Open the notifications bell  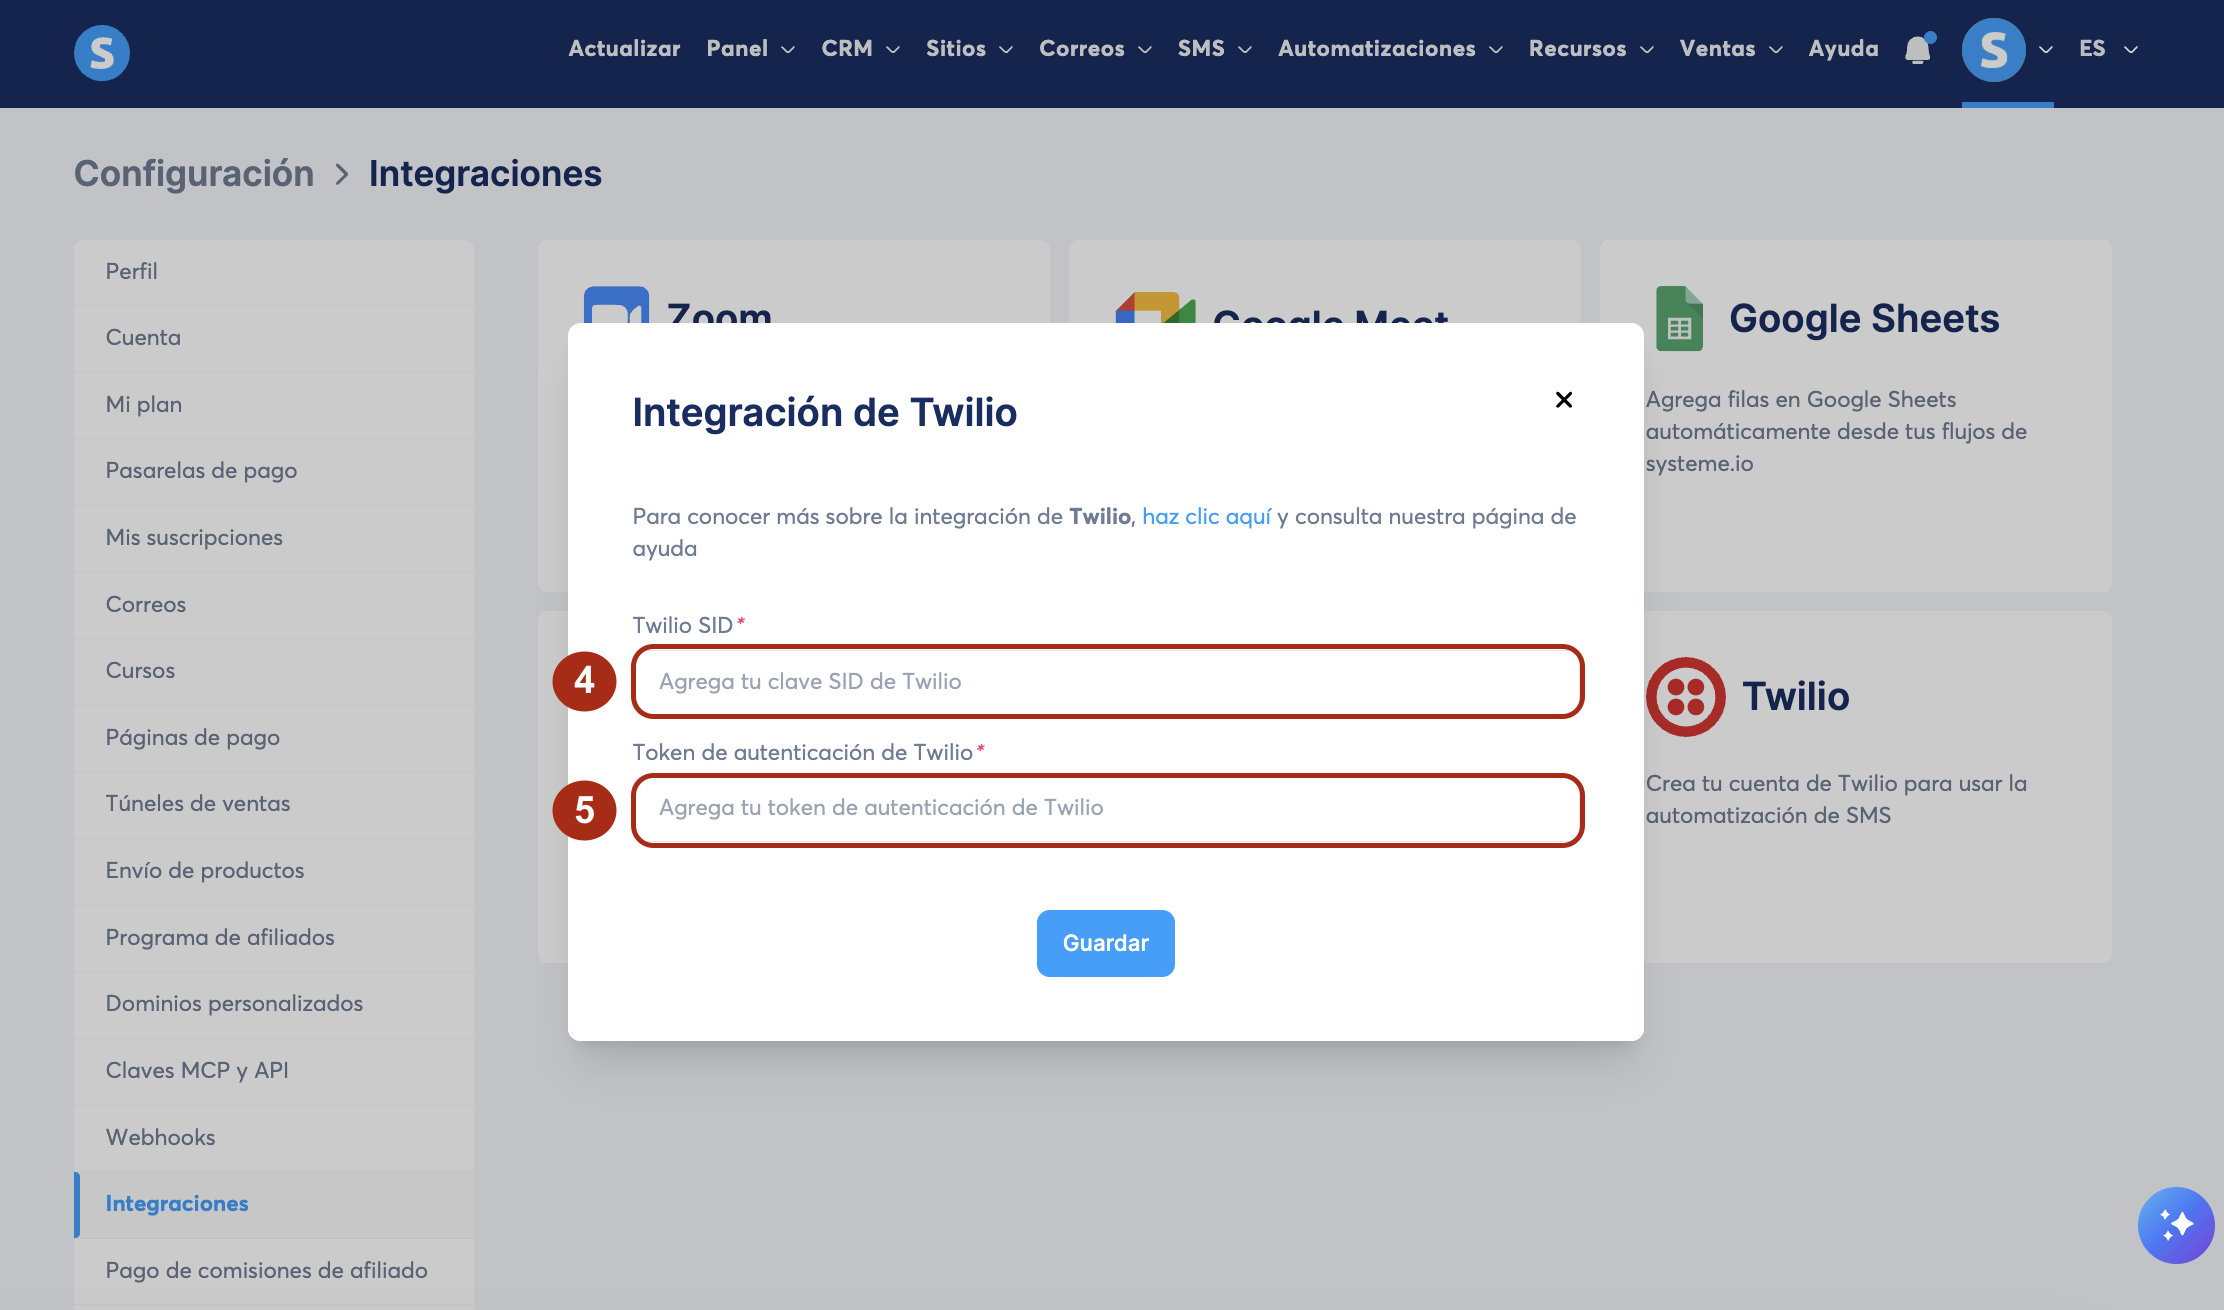tap(1918, 49)
